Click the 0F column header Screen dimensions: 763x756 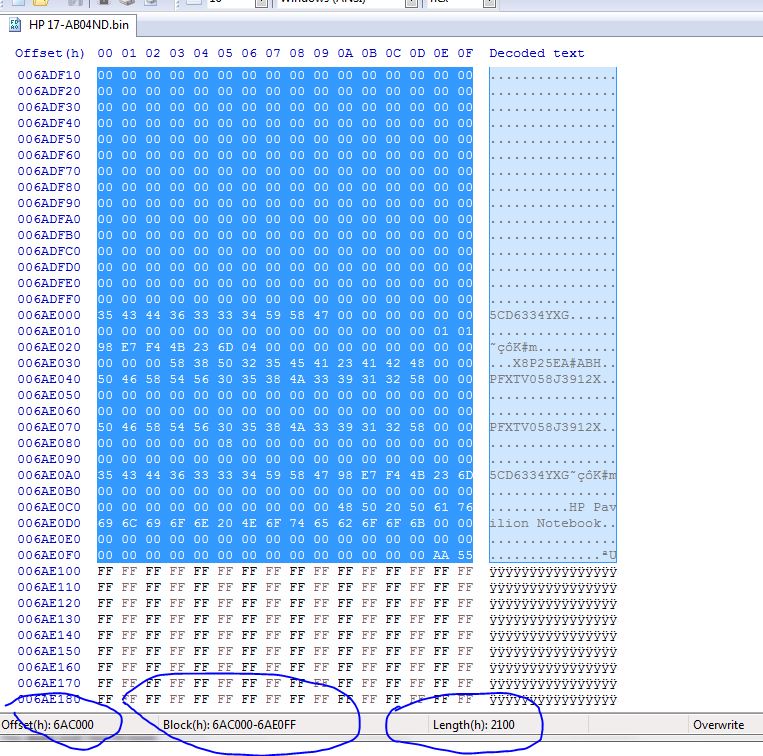coord(465,53)
